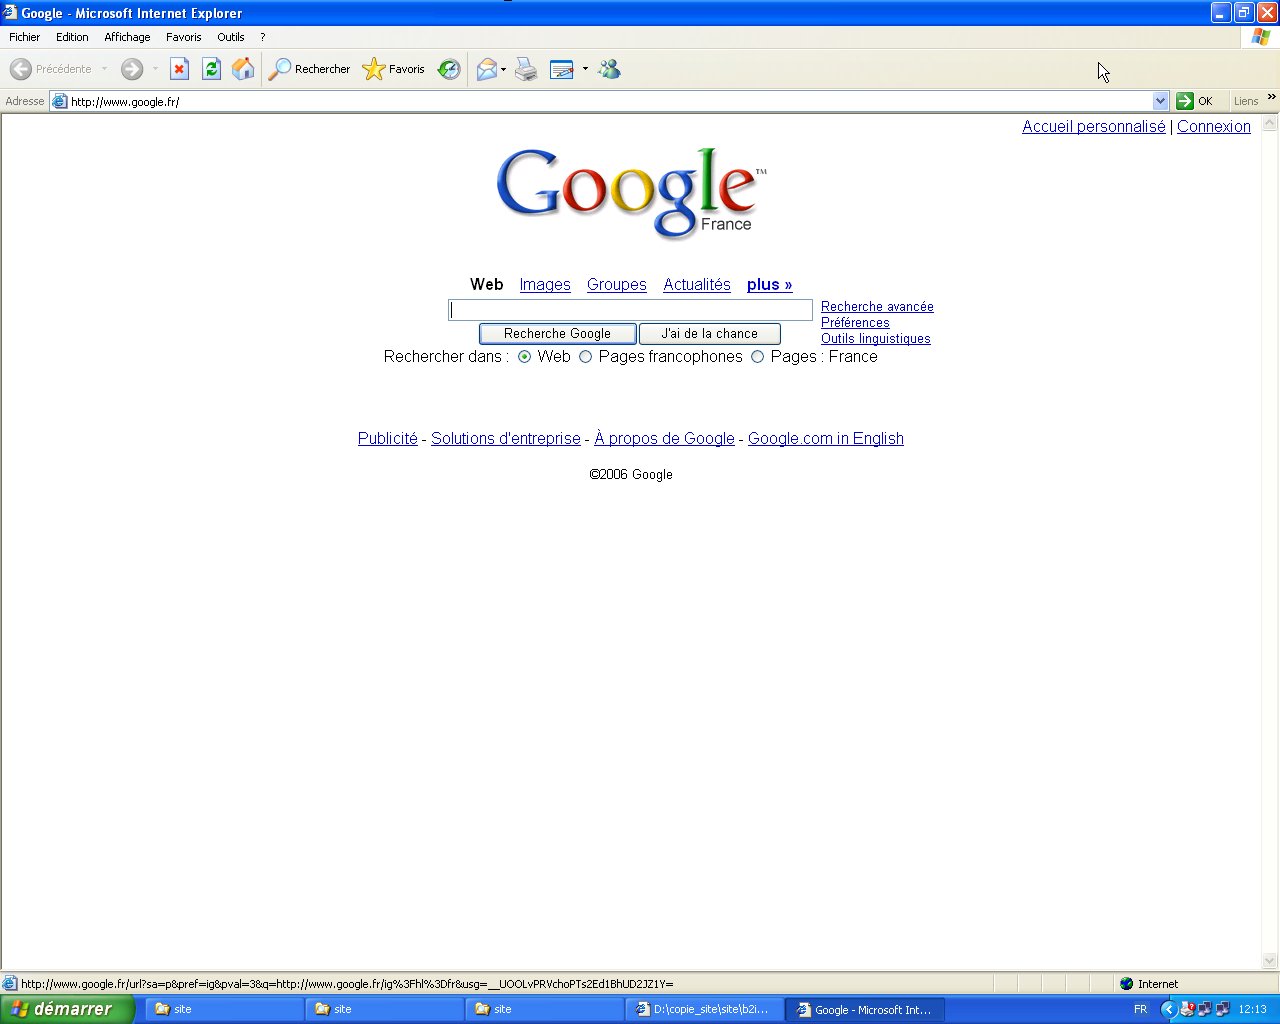Image resolution: width=1280 pixels, height=1024 pixels.
Task: Stop page loading with red X icon
Action: click(179, 69)
